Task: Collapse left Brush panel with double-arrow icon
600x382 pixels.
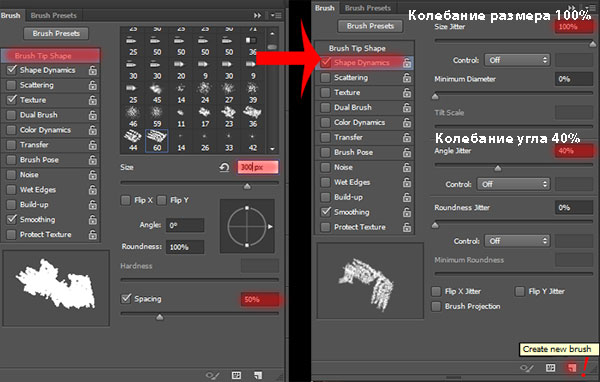Action: 258,15
